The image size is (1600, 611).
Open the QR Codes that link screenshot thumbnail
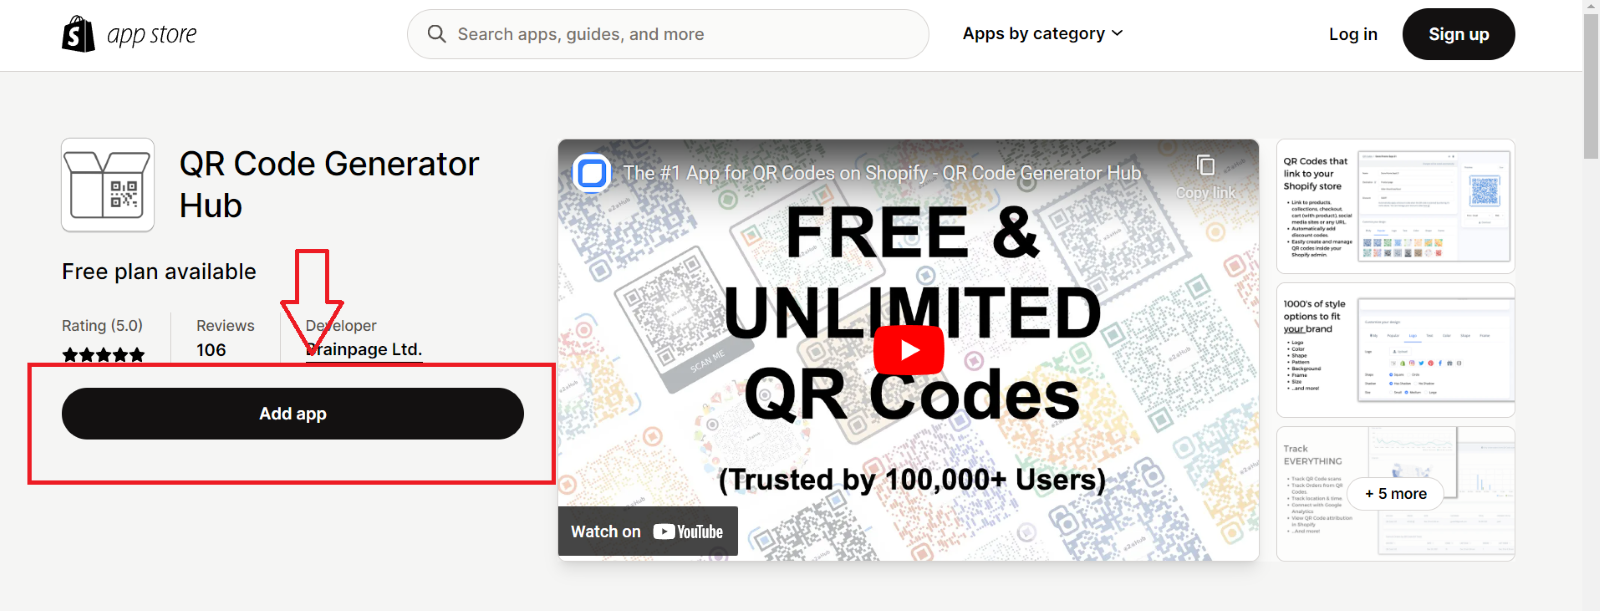(x=1395, y=206)
